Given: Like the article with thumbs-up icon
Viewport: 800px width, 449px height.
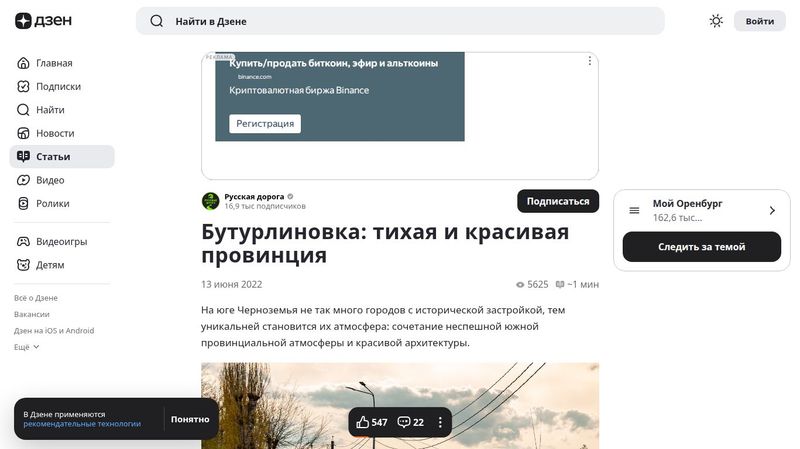Looking at the screenshot, I should [363, 422].
